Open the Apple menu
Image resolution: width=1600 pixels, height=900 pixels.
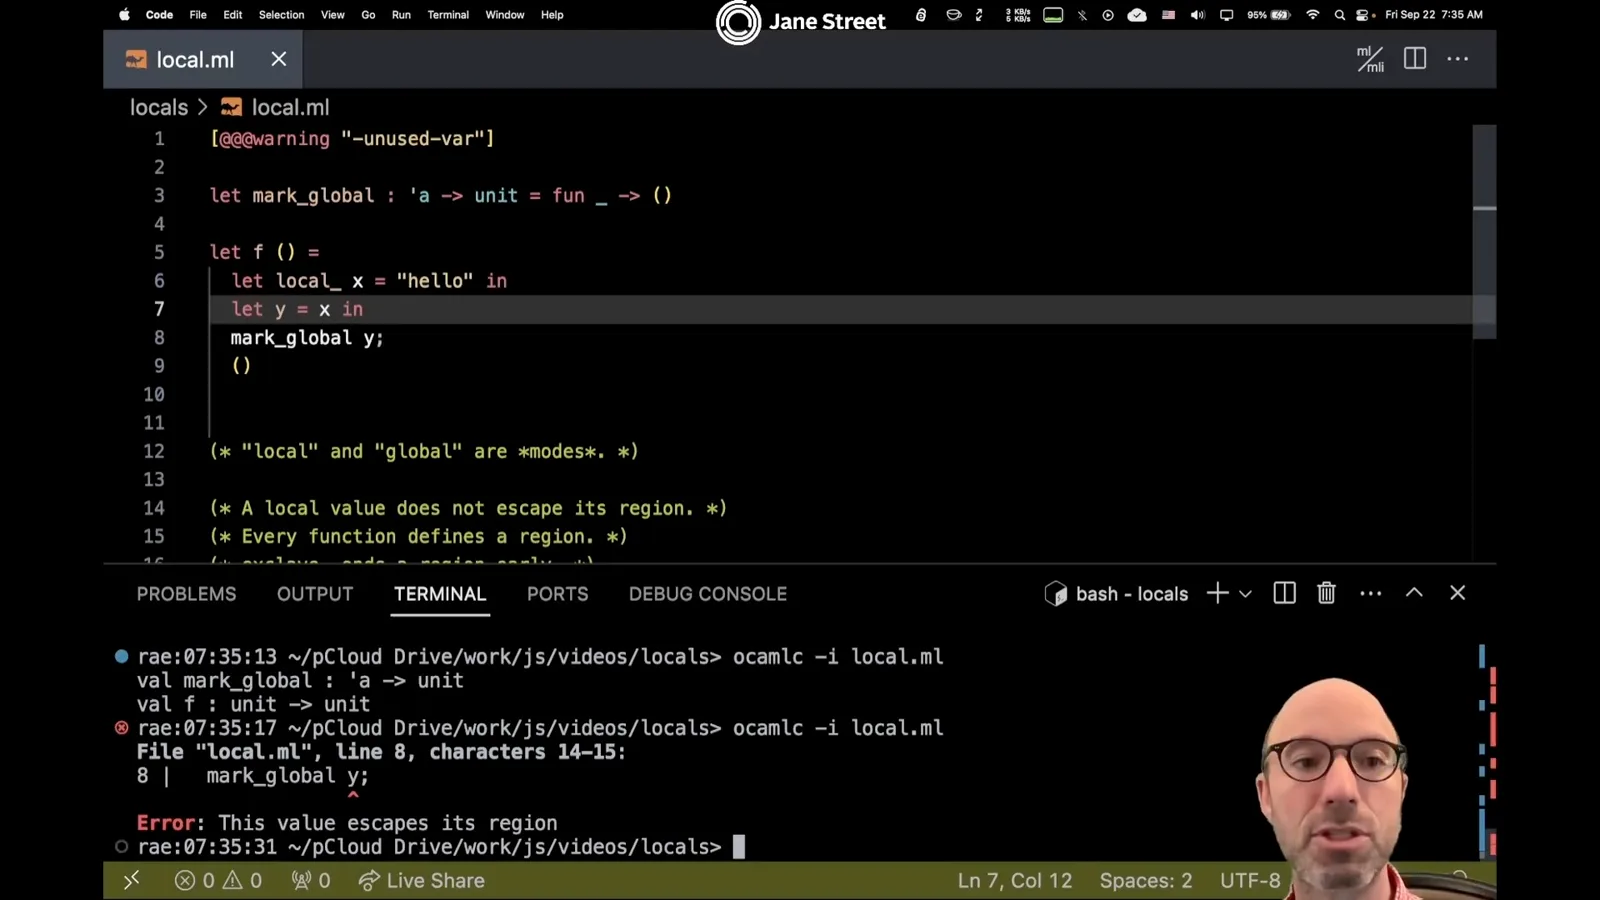click(x=125, y=15)
